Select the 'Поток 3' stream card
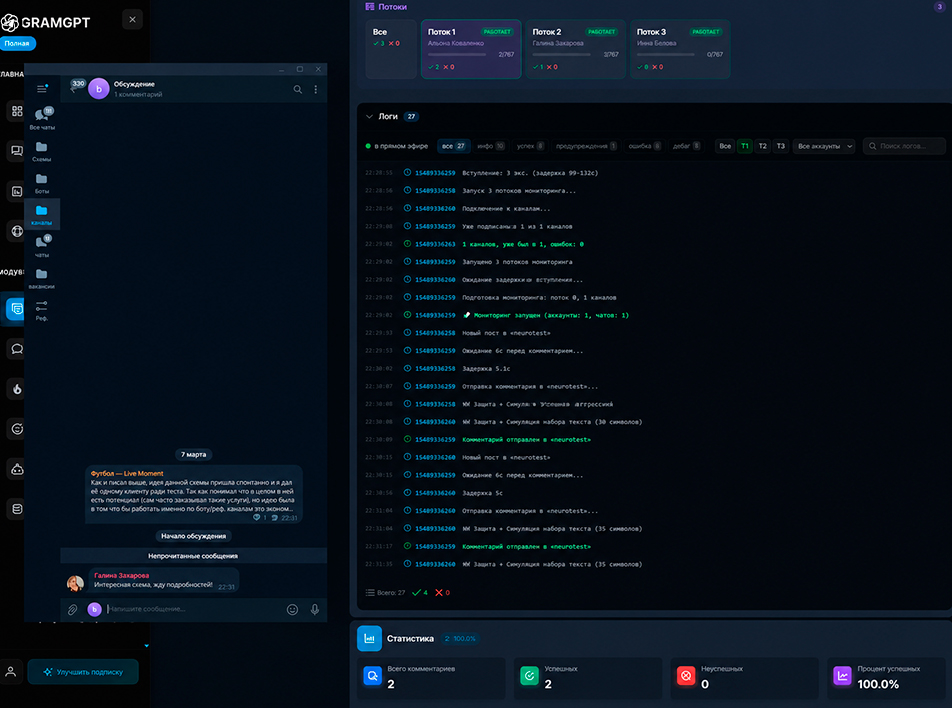This screenshot has width=952, height=708. click(x=680, y=49)
